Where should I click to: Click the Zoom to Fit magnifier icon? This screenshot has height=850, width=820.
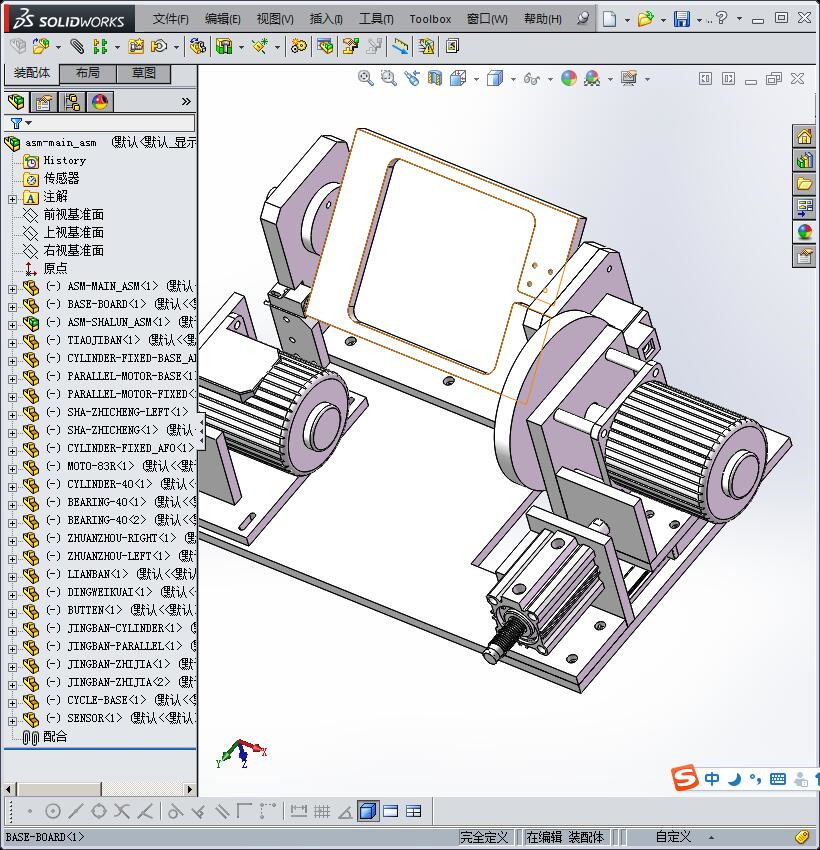[x=366, y=78]
